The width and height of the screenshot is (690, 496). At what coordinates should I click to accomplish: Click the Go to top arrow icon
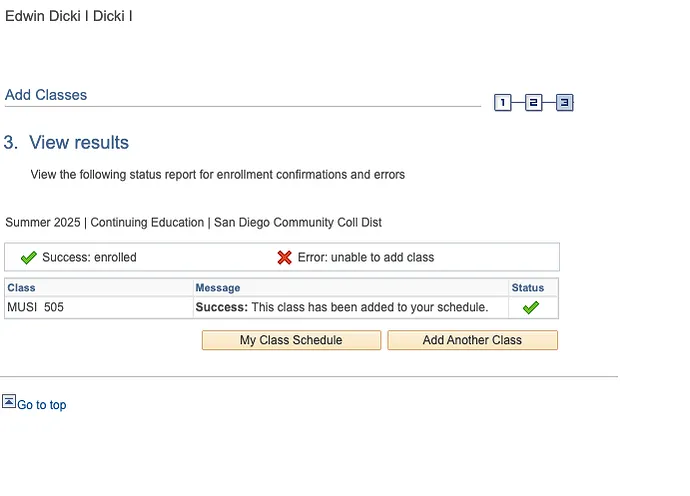pyautogui.click(x=9, y=401)
